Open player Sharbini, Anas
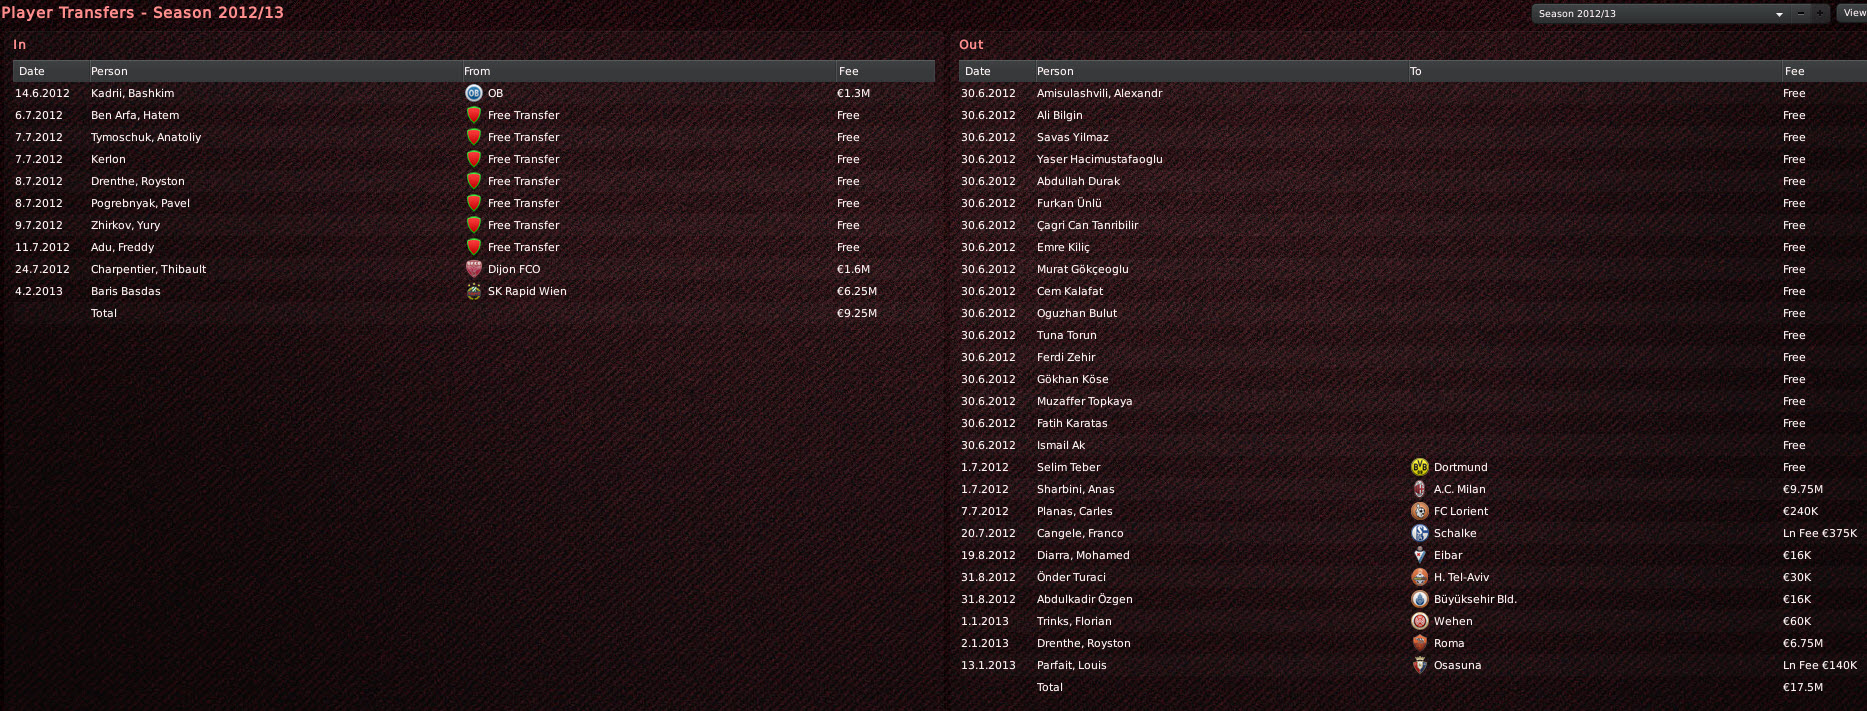The width and height of the screenshot is (1867, 711). click(1075, 489)
